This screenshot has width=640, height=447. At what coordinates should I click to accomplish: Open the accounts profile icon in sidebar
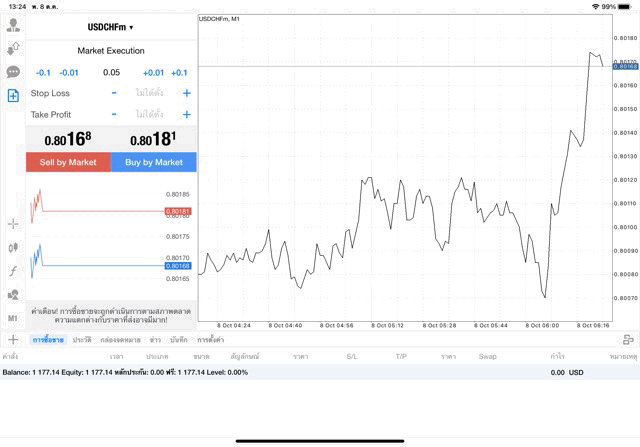13,25
